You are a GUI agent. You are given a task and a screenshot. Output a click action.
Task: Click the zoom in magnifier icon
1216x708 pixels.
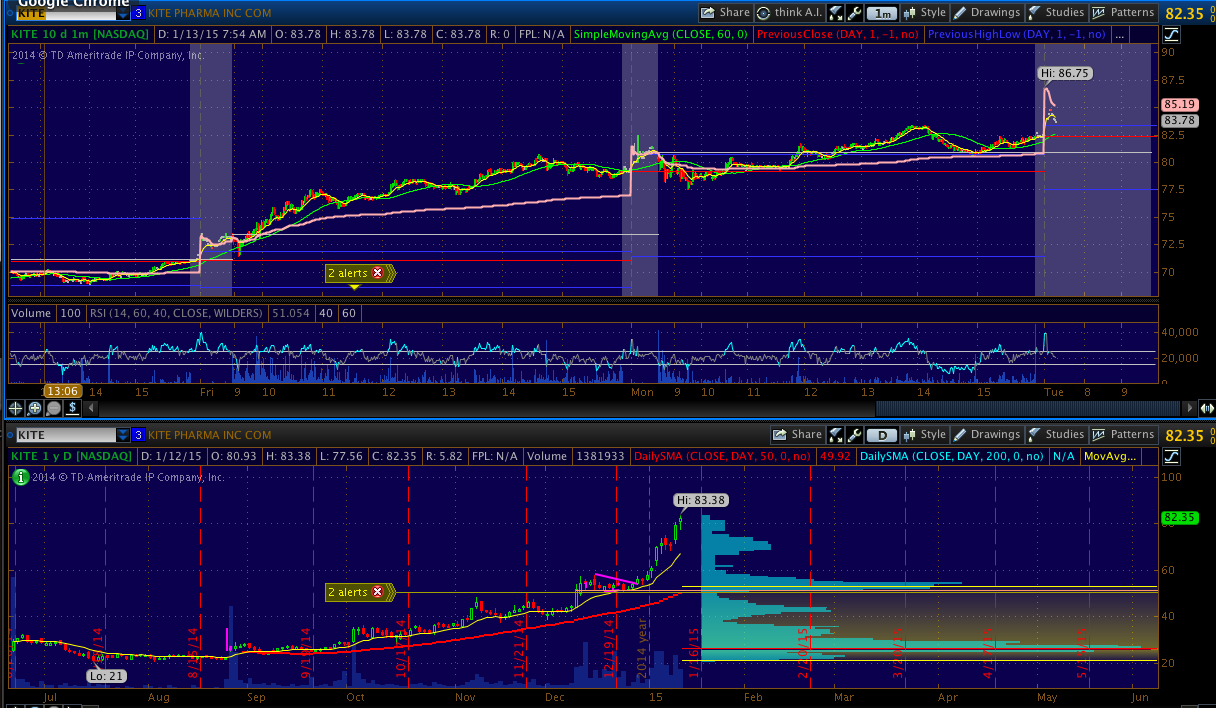(x=34, y=408)
